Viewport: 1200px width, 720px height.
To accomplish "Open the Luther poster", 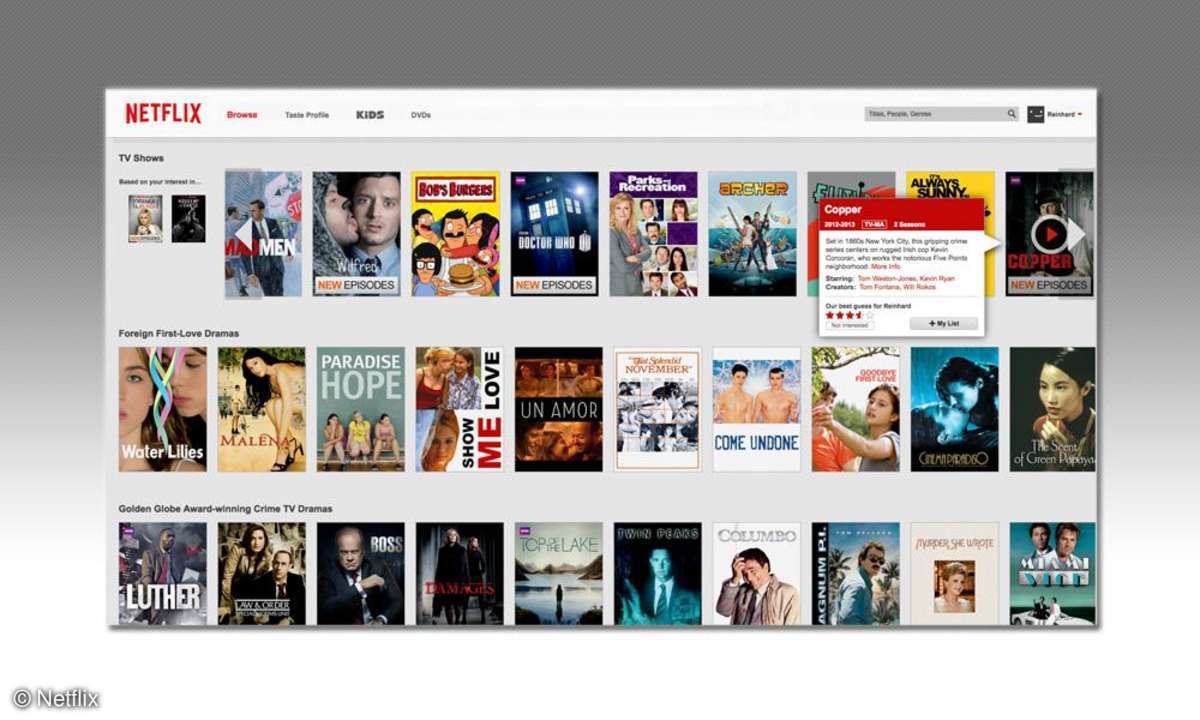I will [163, 573].
